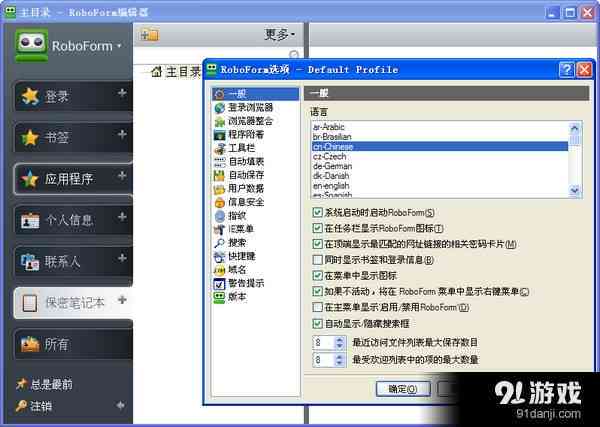Select the 浏览器整合 options category

pos(243,121)
